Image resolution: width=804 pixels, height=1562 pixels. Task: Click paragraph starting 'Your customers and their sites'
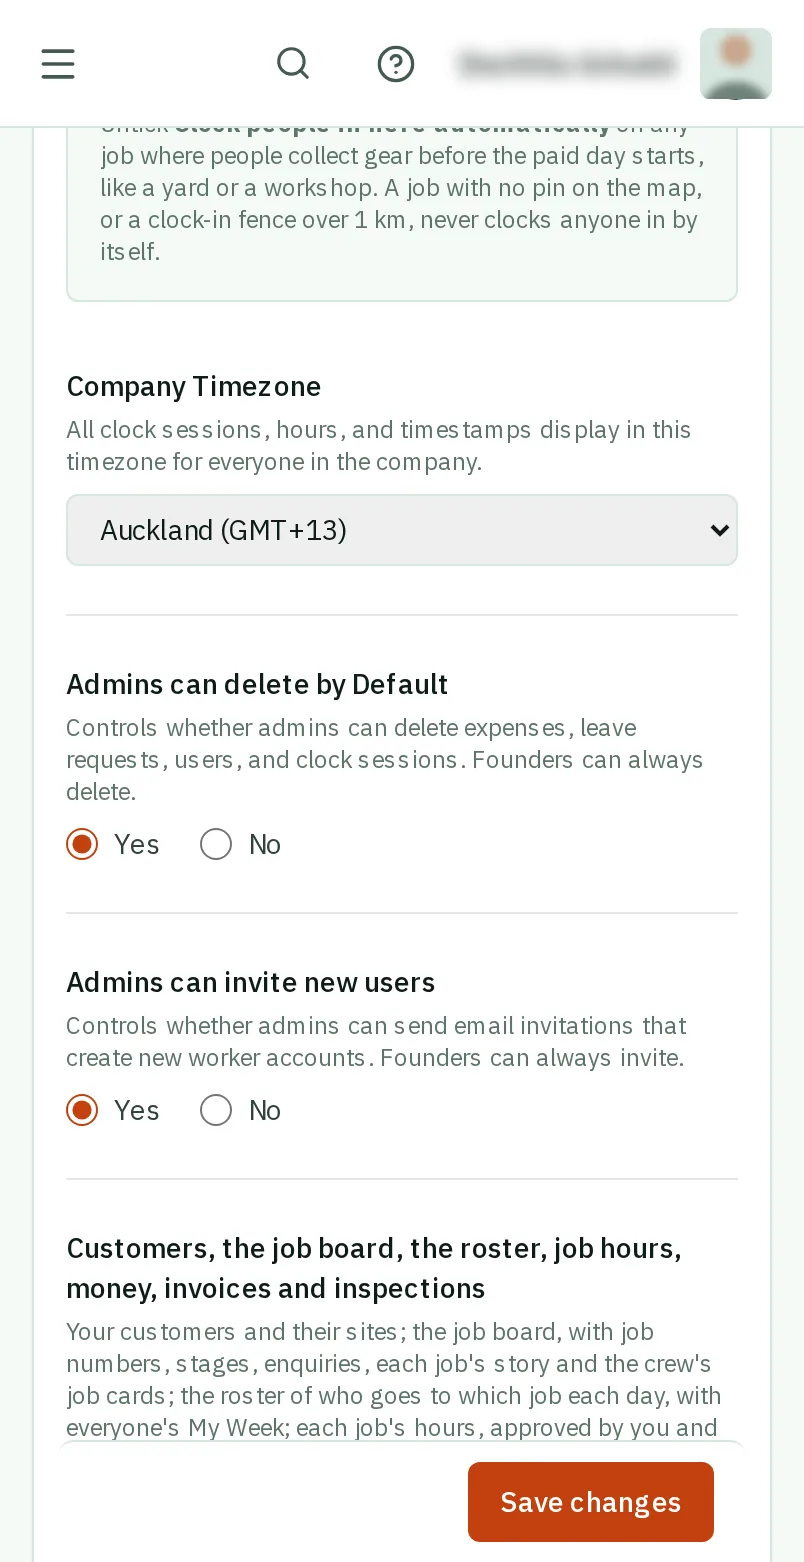[395, 1379]
